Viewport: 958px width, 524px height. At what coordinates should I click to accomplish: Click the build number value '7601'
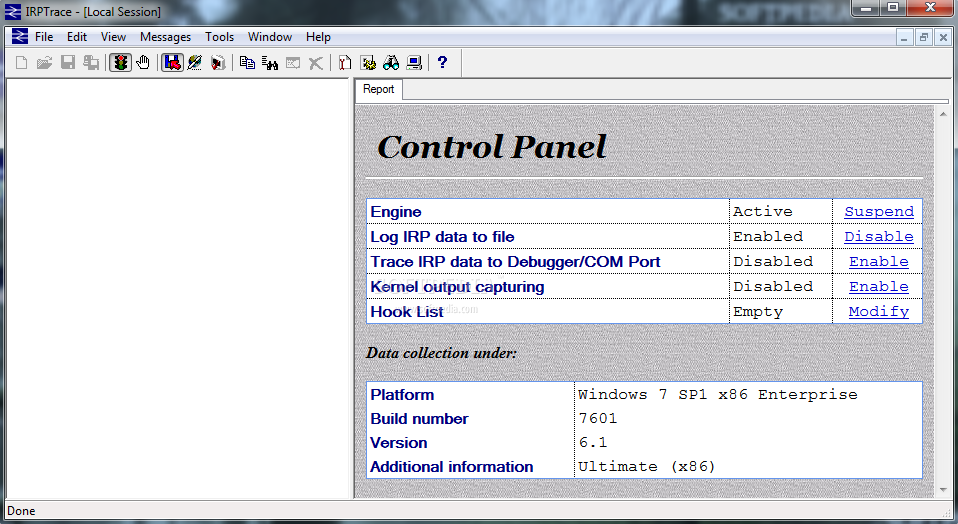click(598, 418)
